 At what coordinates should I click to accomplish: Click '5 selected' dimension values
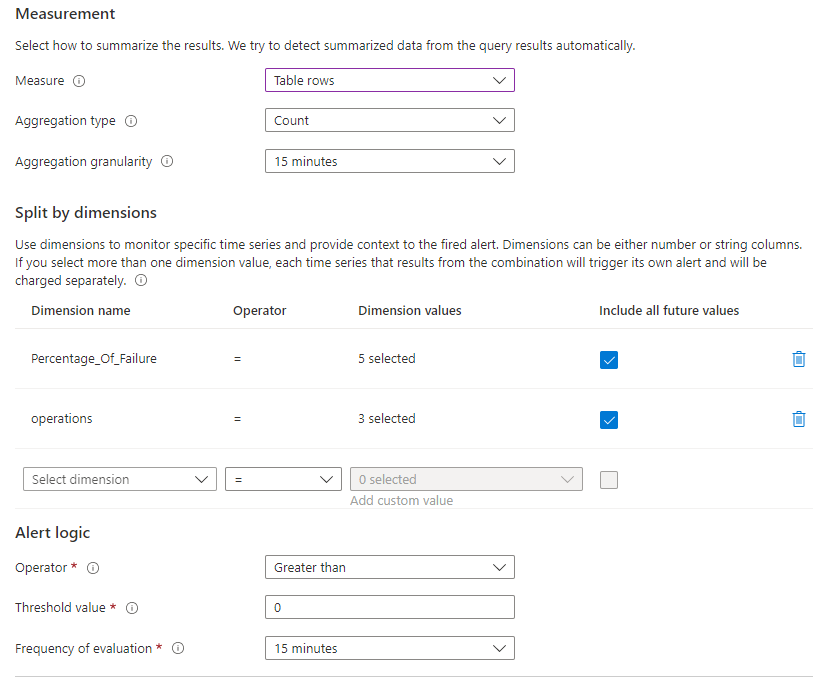387,359
